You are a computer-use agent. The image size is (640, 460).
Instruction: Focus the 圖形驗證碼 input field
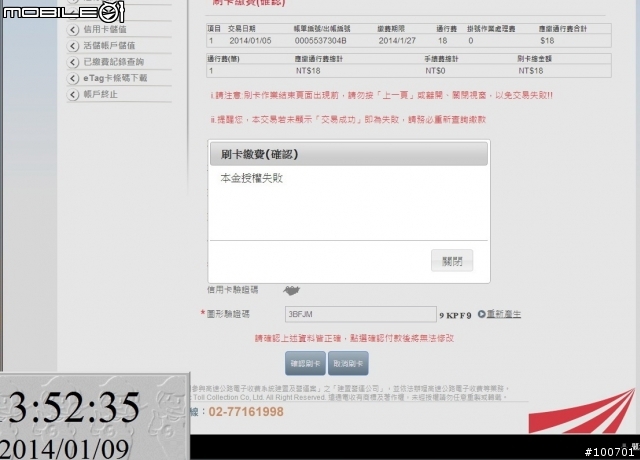(x=361, y=314)
